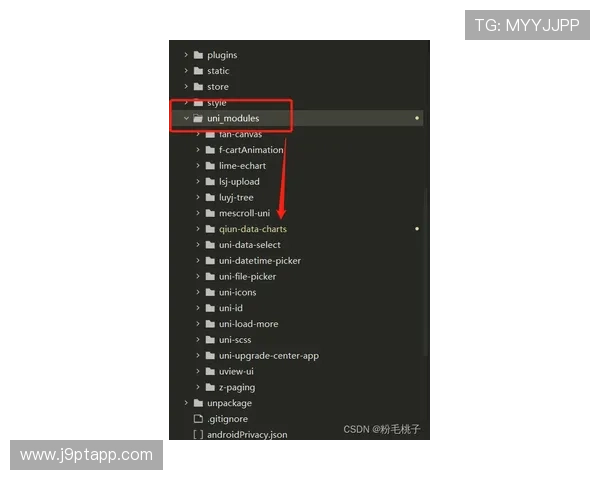Screen dimensions: 600x480
Task: Select the uni-datetime-picker folder
Action: coord(259,261)
